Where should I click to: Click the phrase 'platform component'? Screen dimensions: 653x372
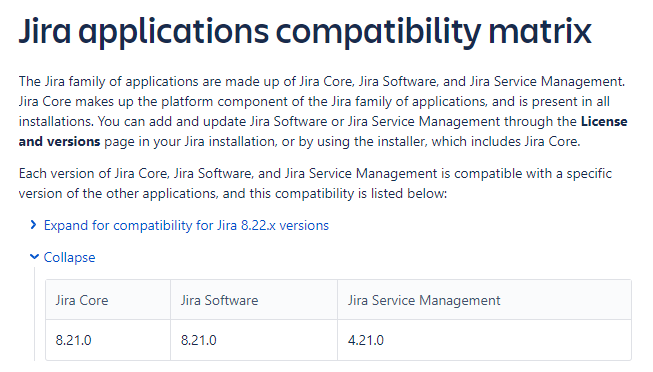[x=257, y=102]
